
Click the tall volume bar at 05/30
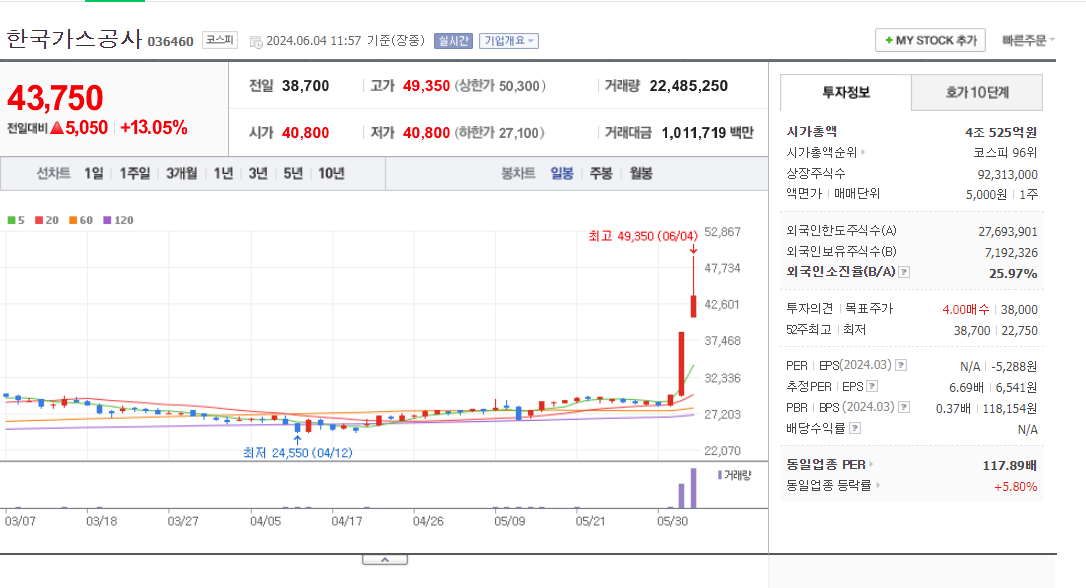[693, 488]
